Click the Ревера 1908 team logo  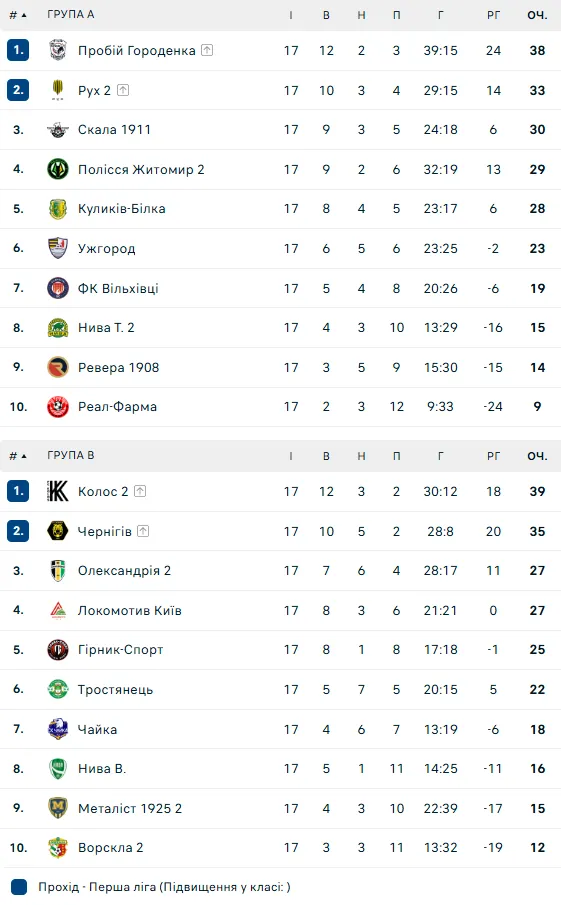tap(58, 367)
